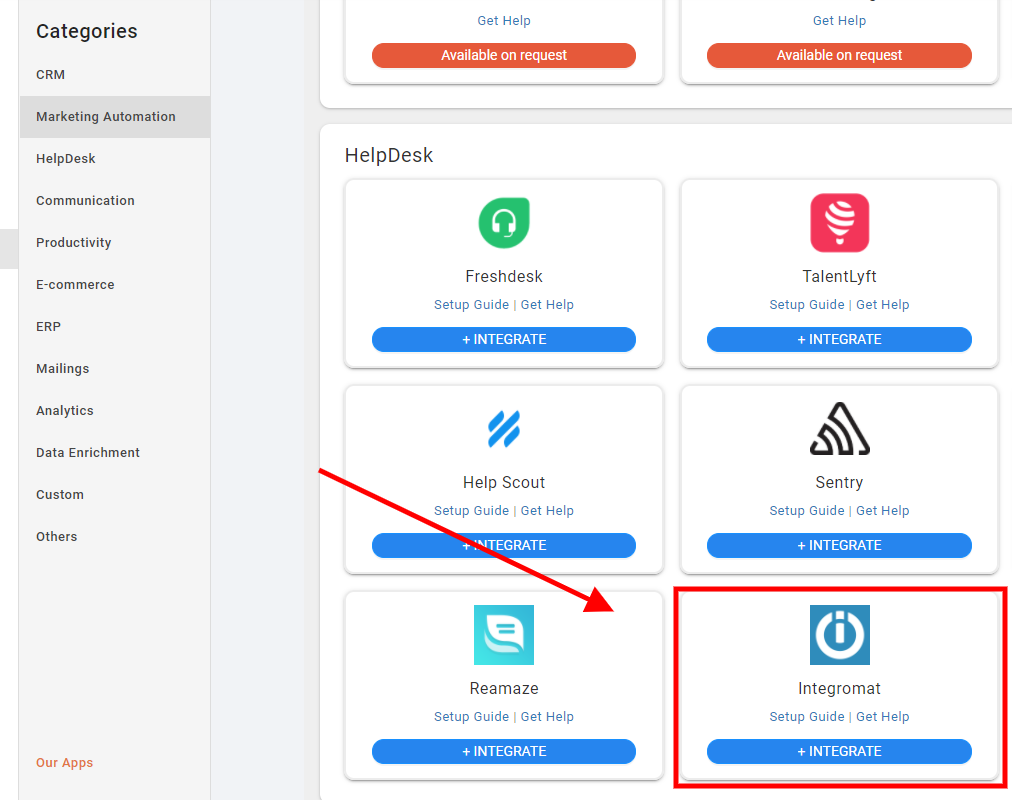Click the Categories sidebar heading
Screen dimensions: 1012x800
point(86,31)
